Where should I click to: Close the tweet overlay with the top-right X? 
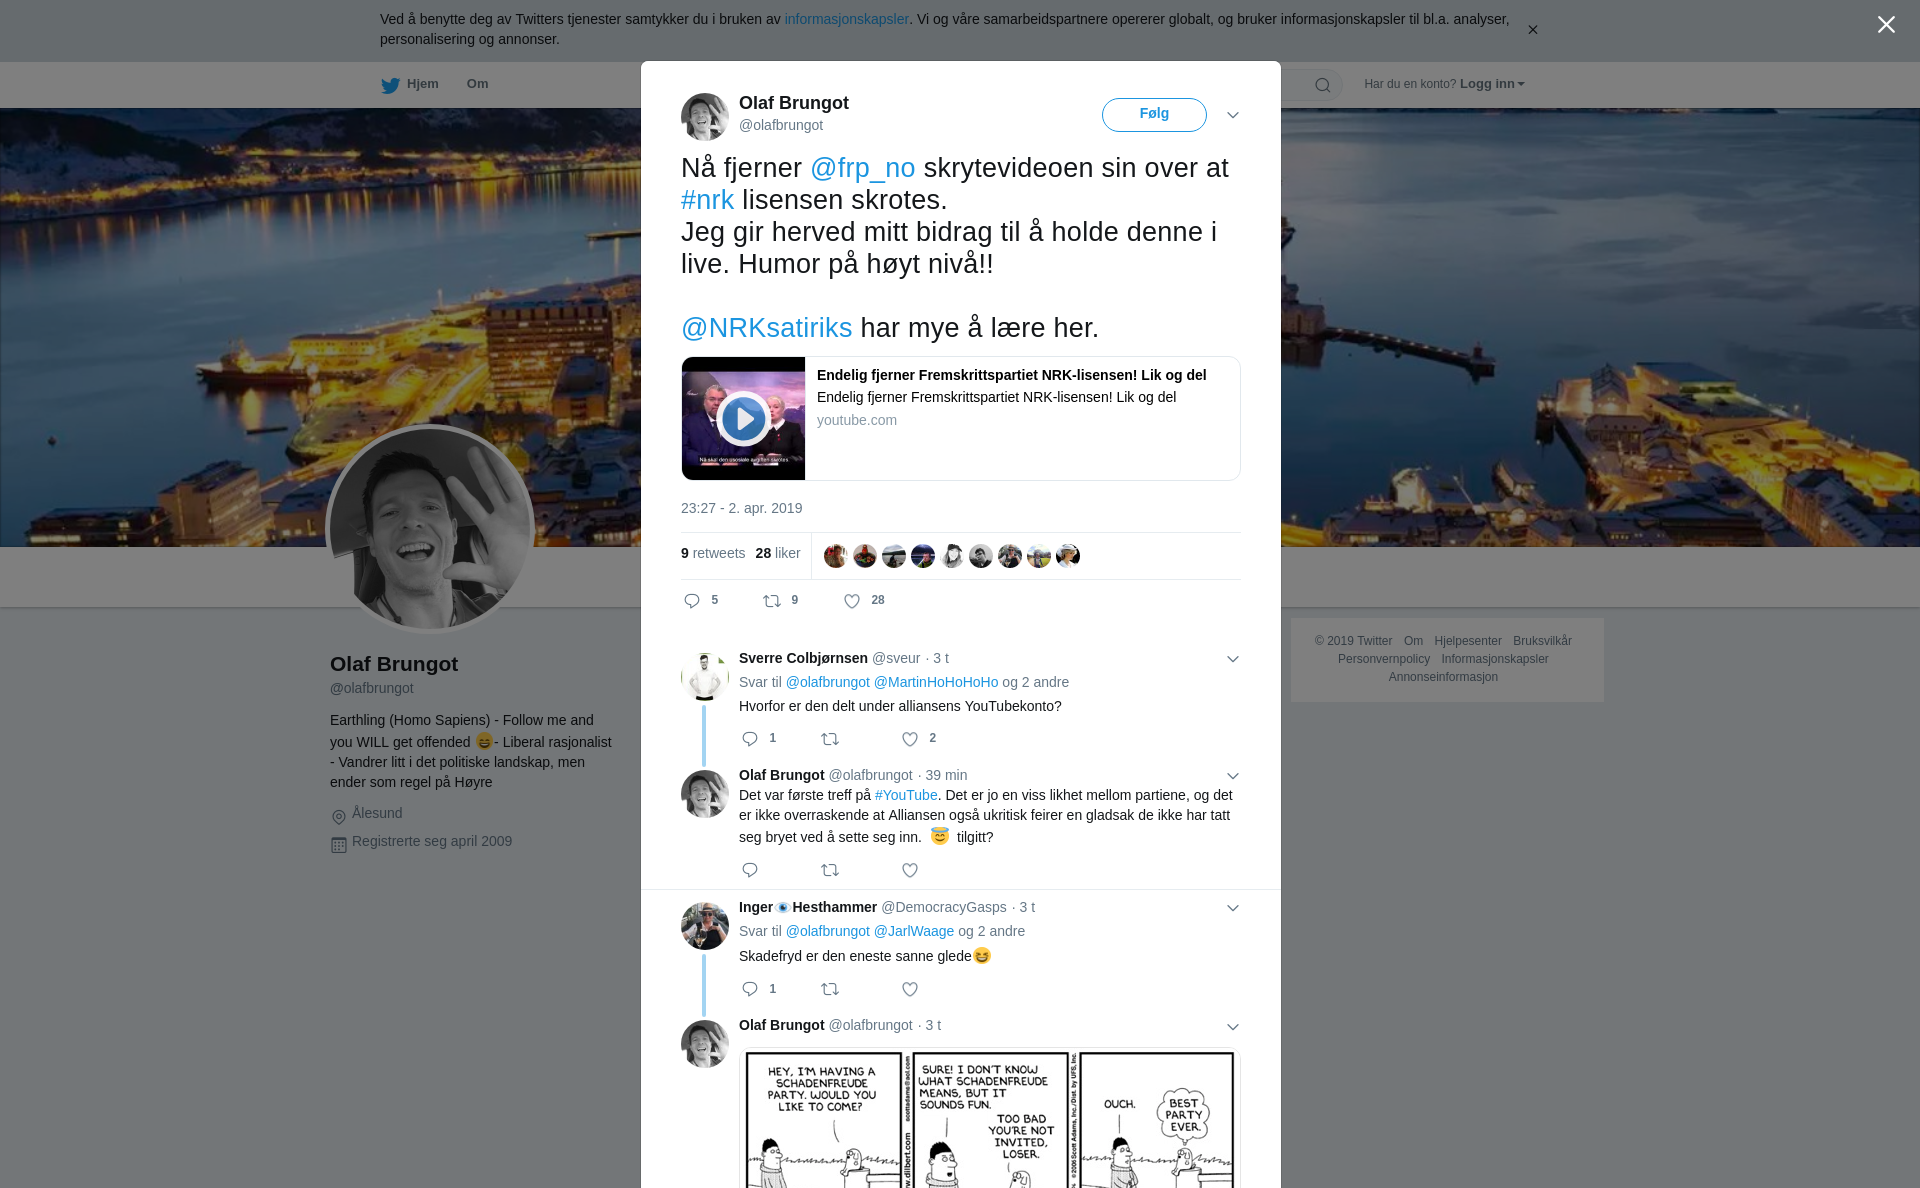pos(1886,25)
